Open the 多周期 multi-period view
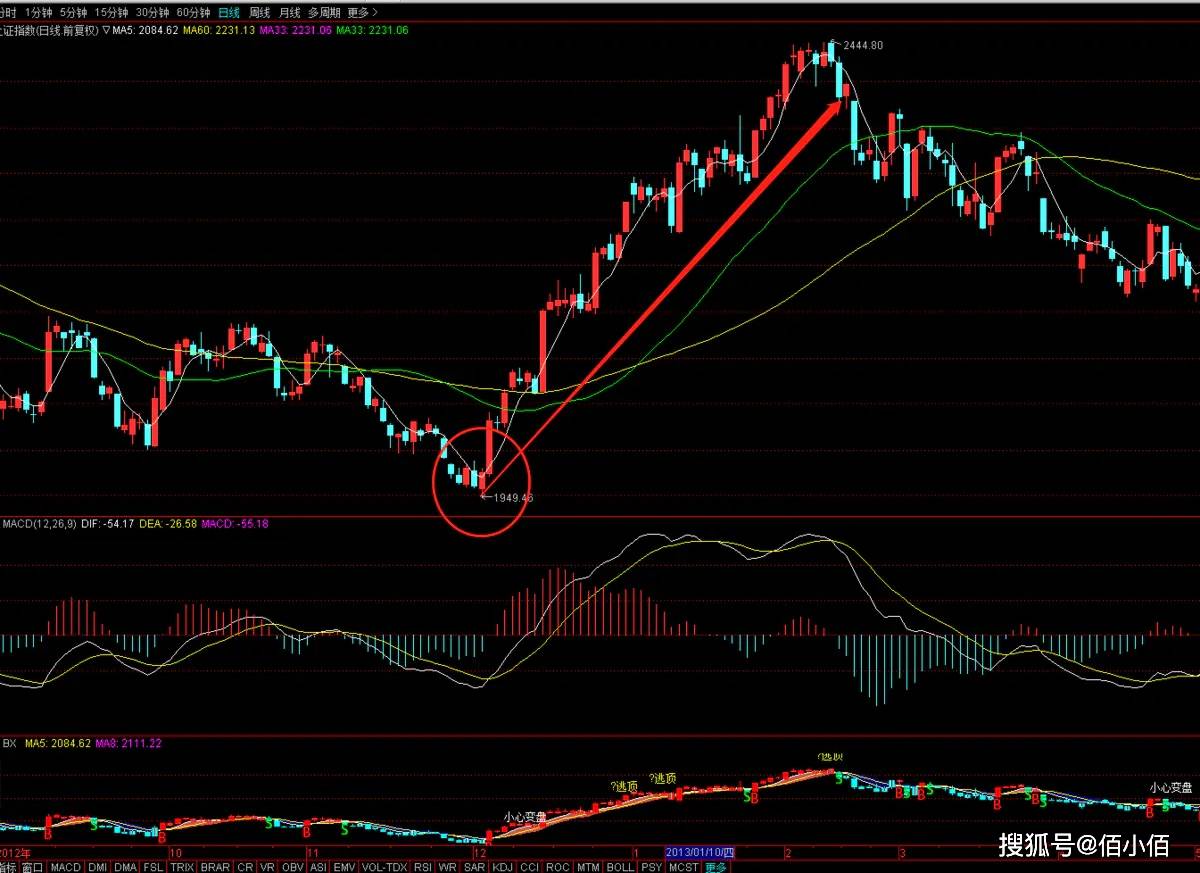The width and height of the screenshot is (1200, 873). pyautogui.click(x=324, y=13)
